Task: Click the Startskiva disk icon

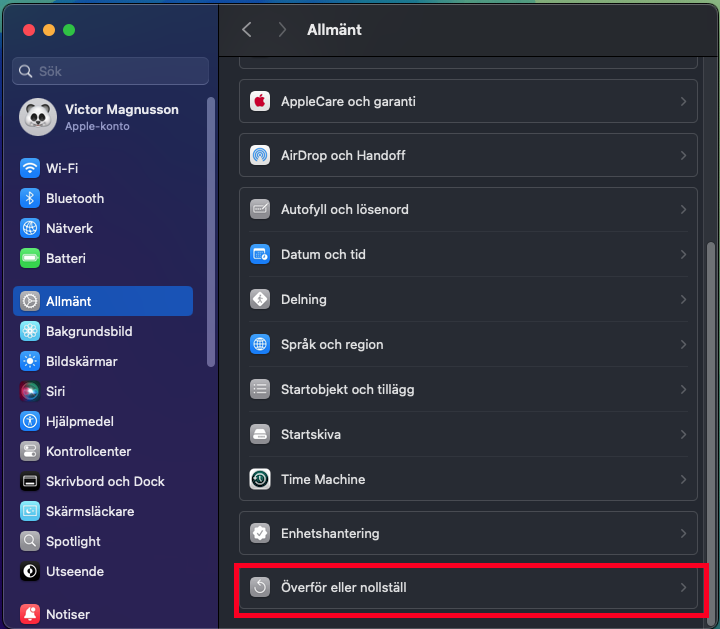Action: click(260, 434)
